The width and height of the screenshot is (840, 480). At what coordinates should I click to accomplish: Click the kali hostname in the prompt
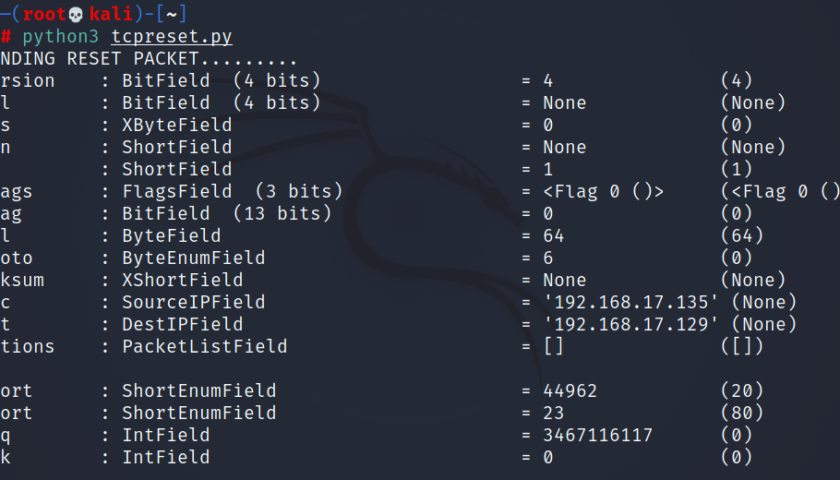pos(110,14)
